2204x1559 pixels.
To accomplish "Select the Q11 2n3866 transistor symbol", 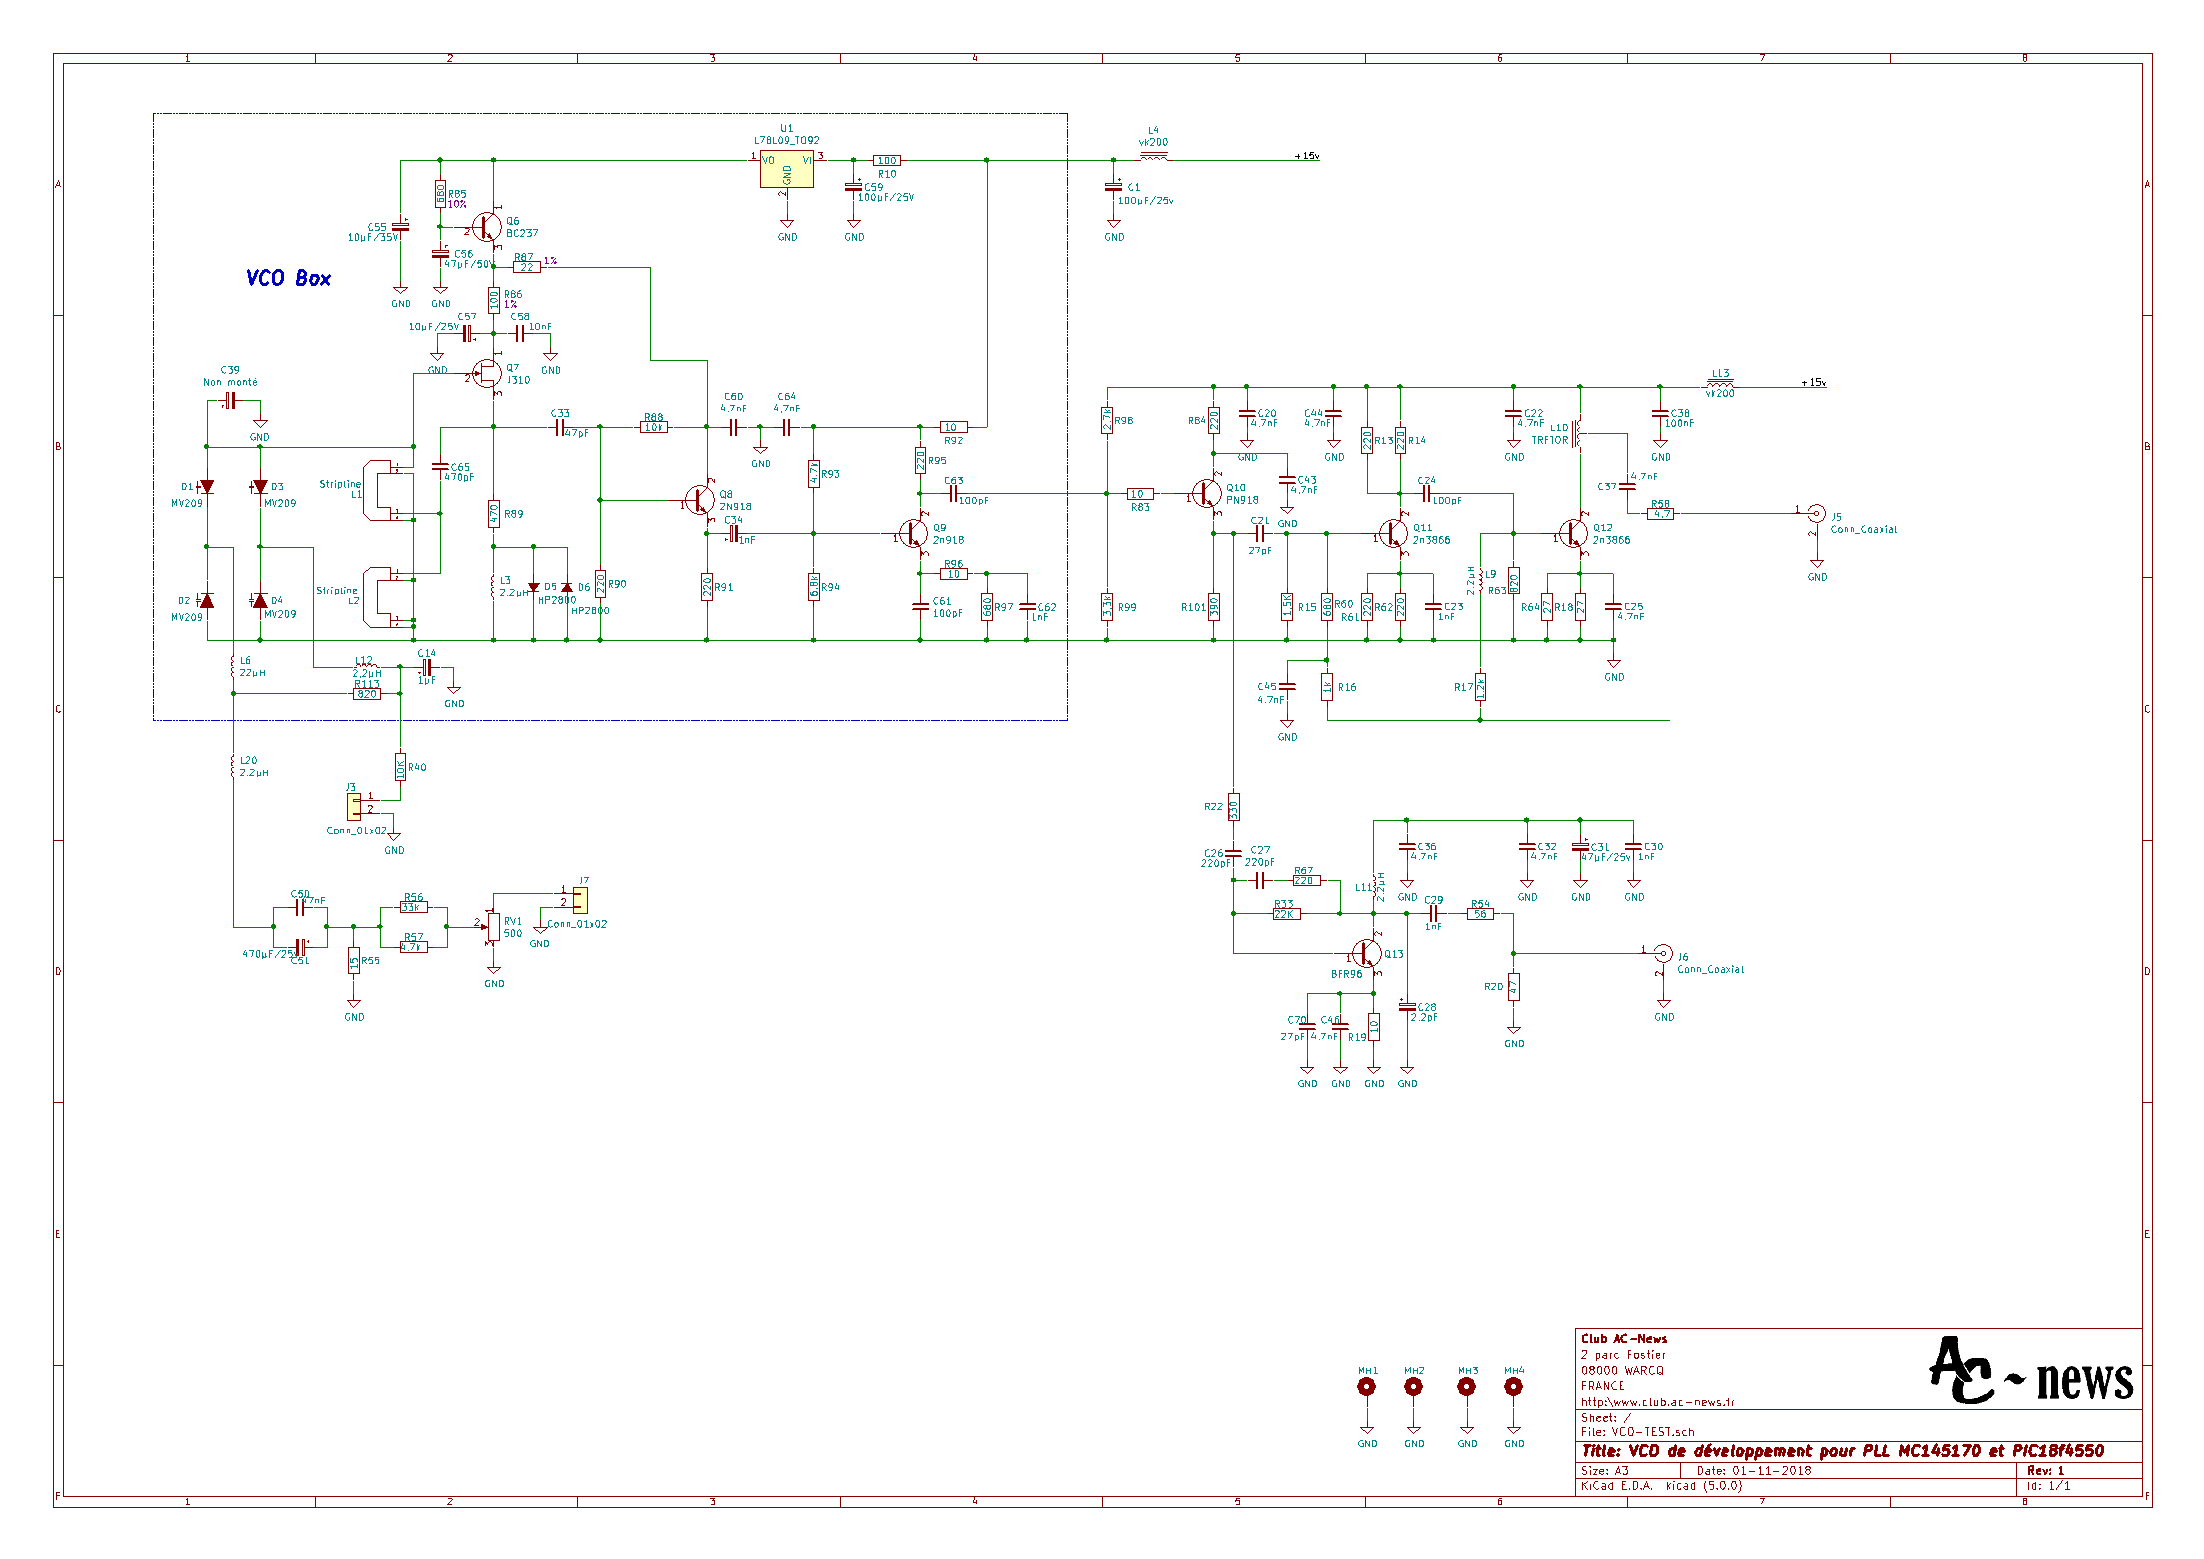I will (1392, 533).
